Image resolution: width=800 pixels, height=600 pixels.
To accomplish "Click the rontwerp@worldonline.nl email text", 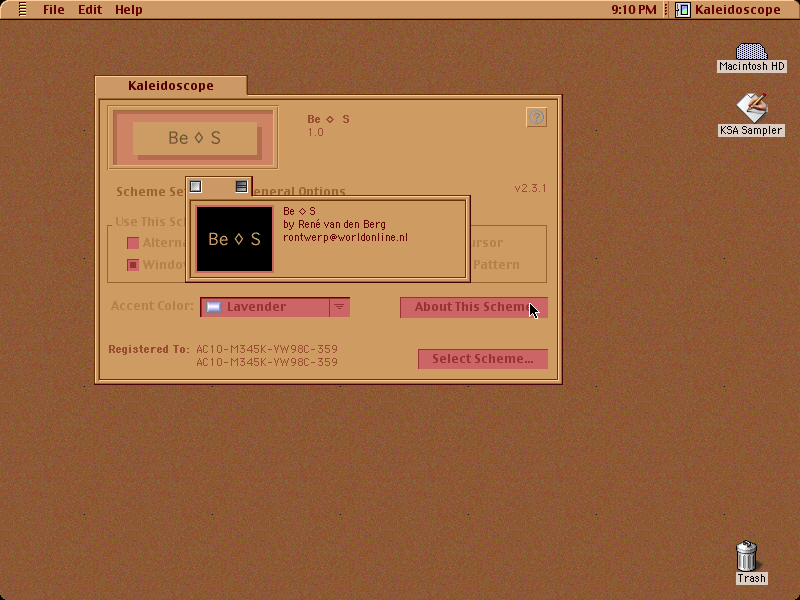I will [345, 238].
